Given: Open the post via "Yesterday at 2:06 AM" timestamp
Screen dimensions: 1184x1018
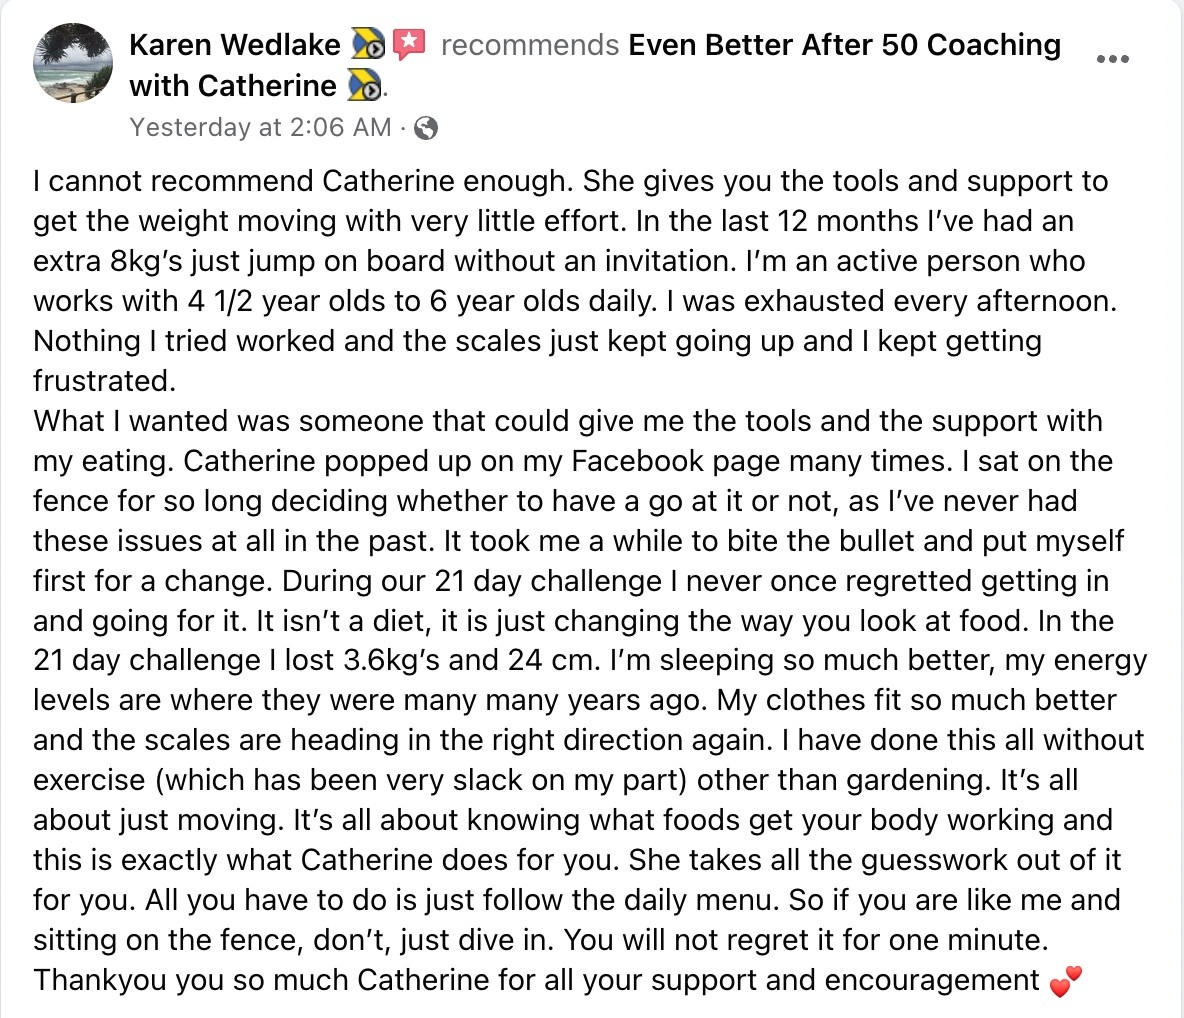Looking at the screenshot, I should [261, 127].
